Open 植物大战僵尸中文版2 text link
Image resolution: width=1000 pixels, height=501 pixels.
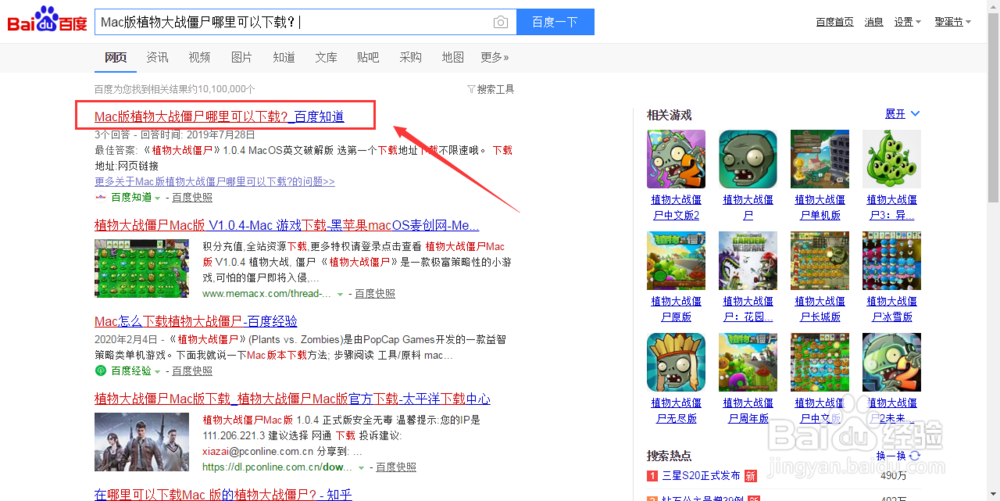[676, 207]
